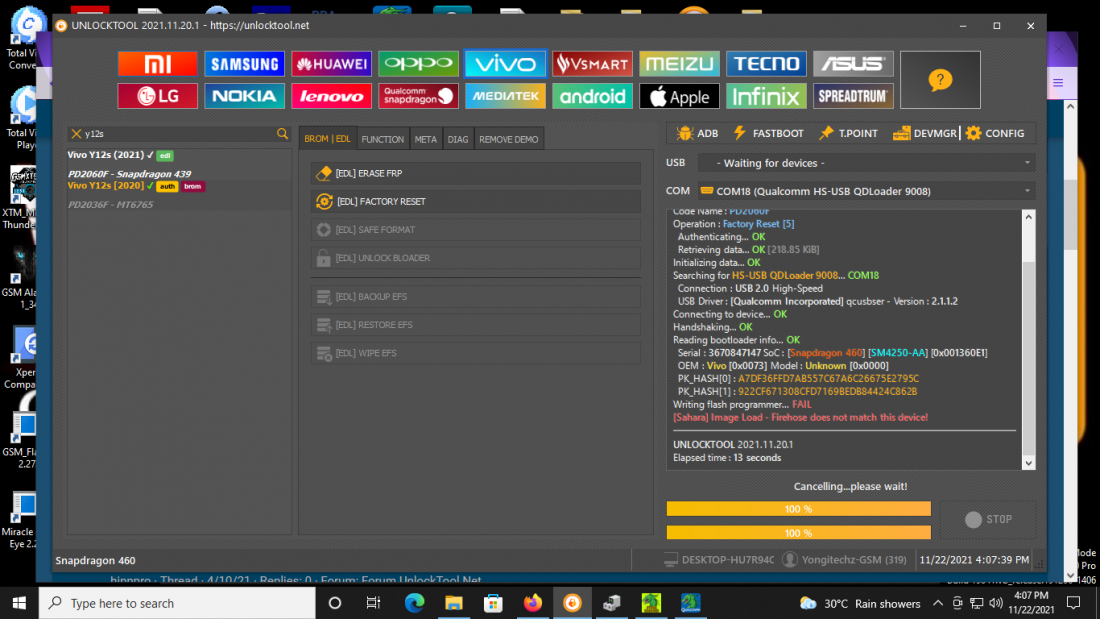
Task: Choose the Lenovo brand icon
Action: tap(331, 96)
